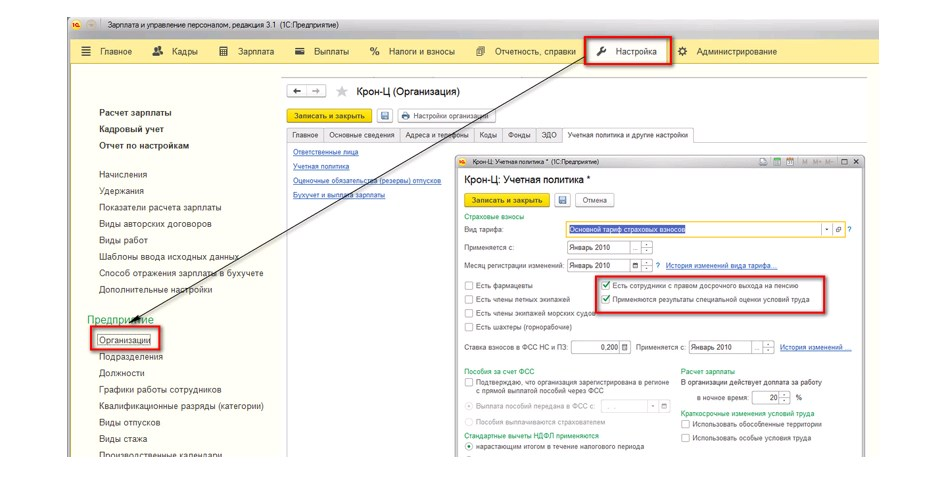The image size is (929, 501).
Task: Click spinner arrows of Месяц регистрации изменений field
Action: pos(647,266)
